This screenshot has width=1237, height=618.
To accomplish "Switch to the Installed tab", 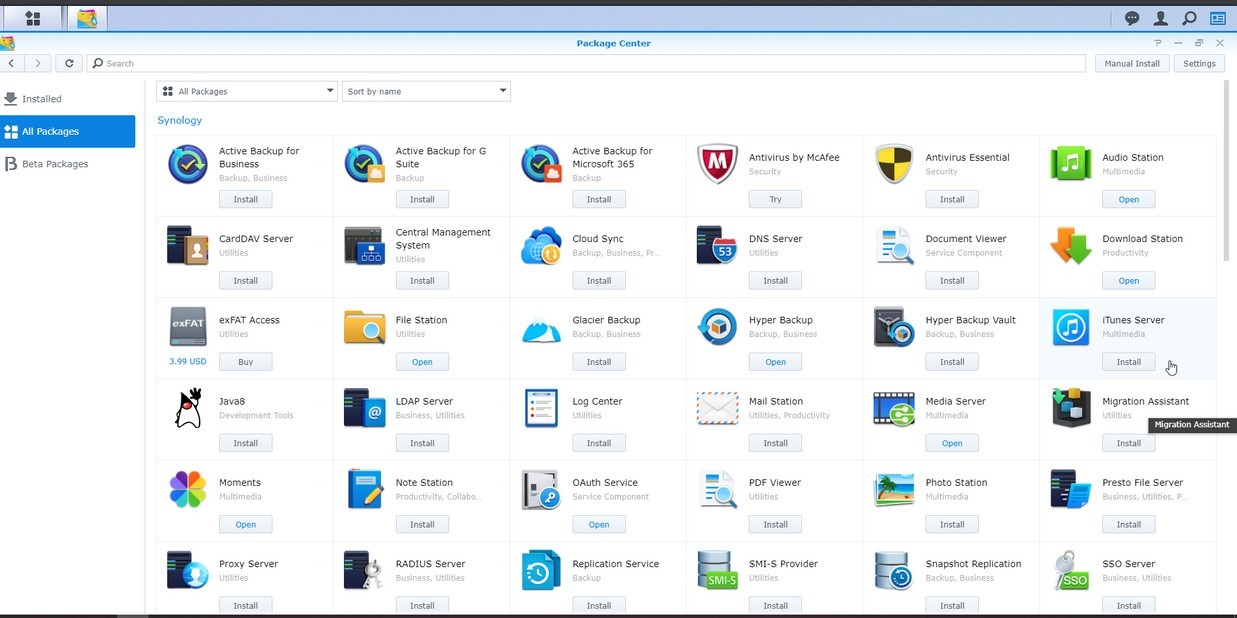I will 42,99.
